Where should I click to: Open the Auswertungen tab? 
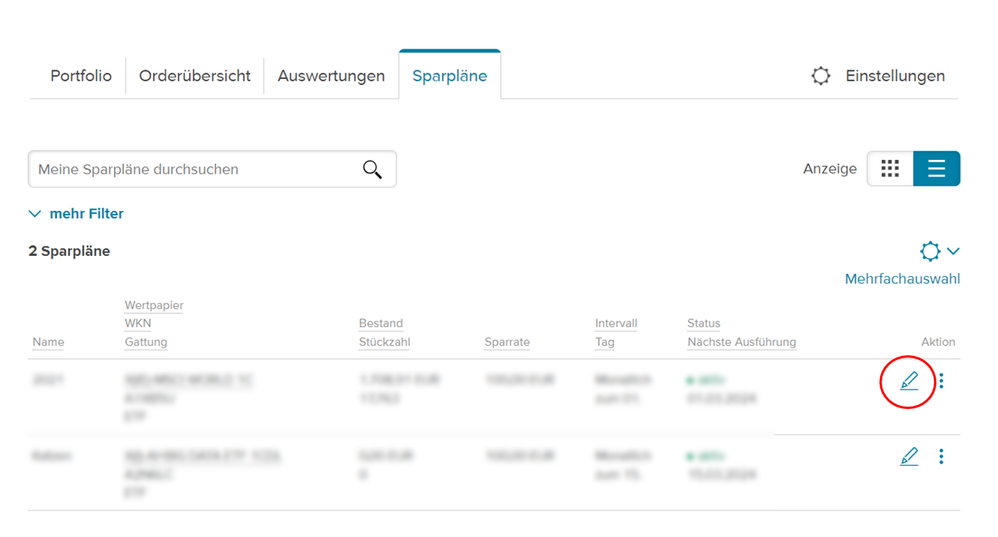[x=331, y=76]
